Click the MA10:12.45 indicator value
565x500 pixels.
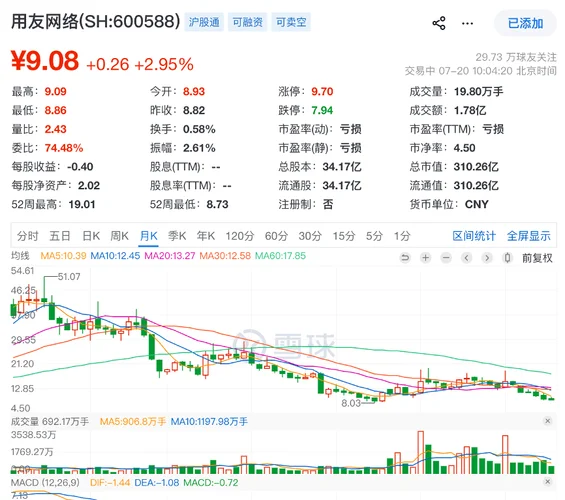point(115,256)
